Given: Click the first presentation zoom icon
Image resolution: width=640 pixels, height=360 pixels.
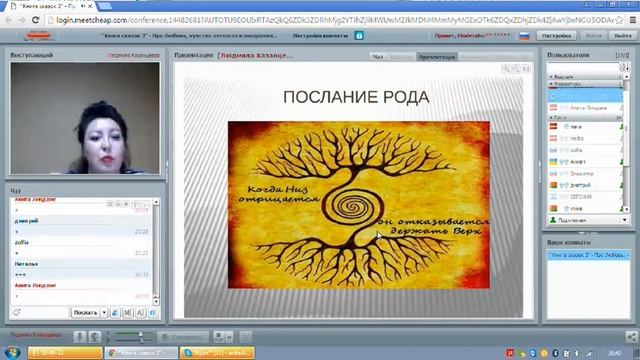Looking at the screenshot, I should tap(507, 69).
